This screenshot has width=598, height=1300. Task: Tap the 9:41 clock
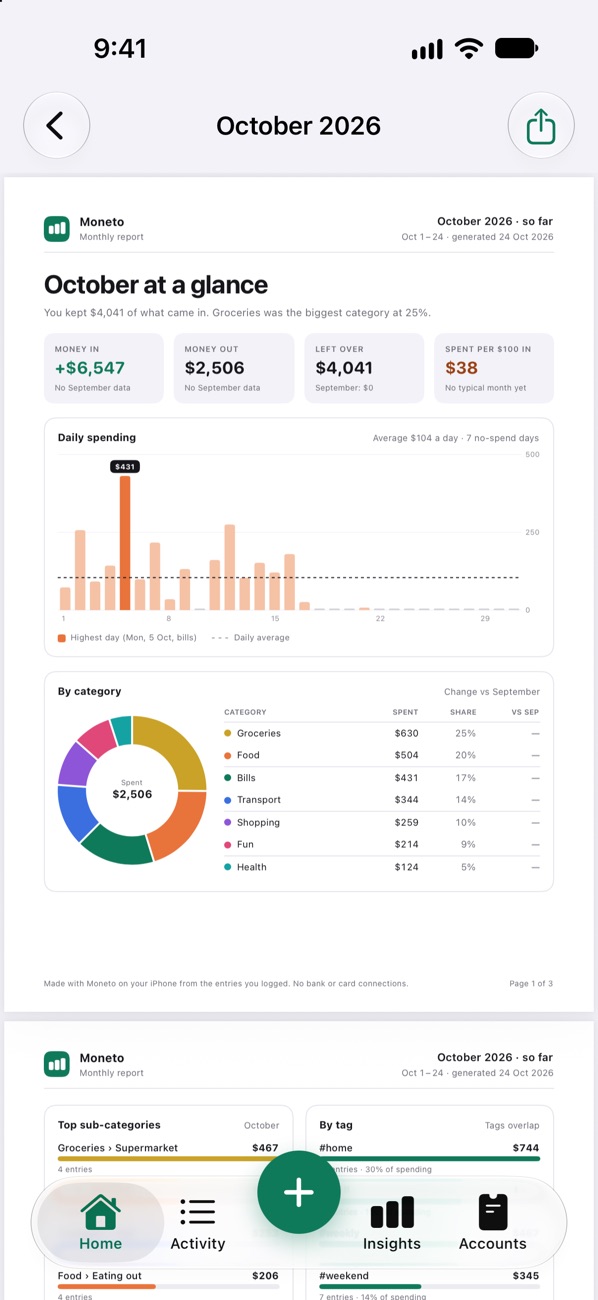coord(120,48)
